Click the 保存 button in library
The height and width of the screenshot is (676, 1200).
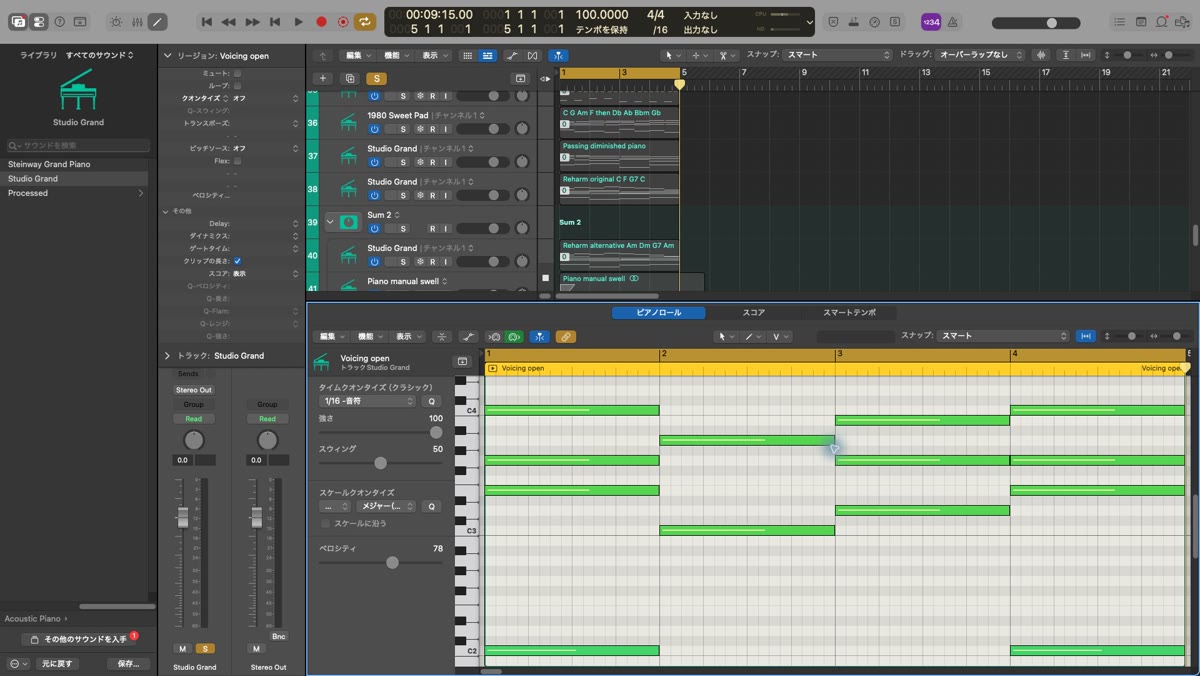coord(128,663)
